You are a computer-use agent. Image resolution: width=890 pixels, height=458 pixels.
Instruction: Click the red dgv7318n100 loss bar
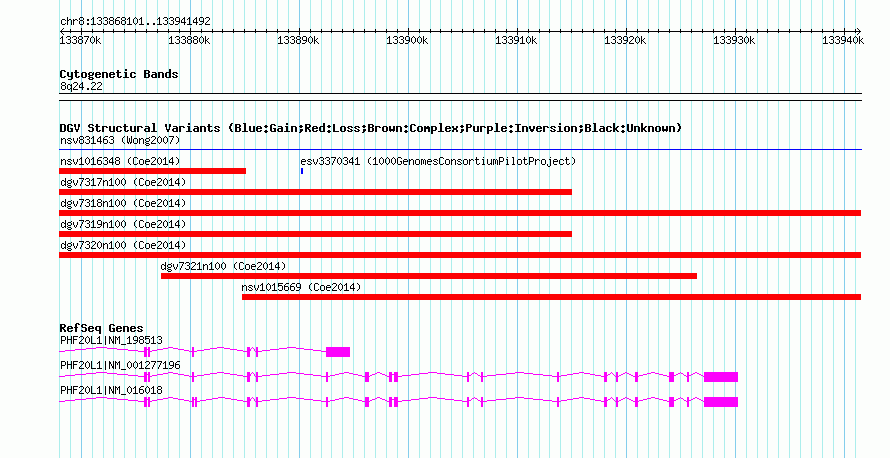click(460, 213)
